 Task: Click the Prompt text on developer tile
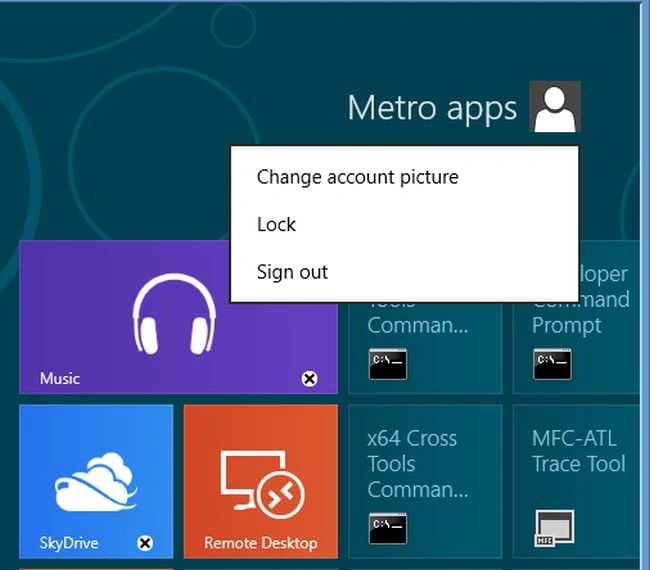(x=566, y=325)
